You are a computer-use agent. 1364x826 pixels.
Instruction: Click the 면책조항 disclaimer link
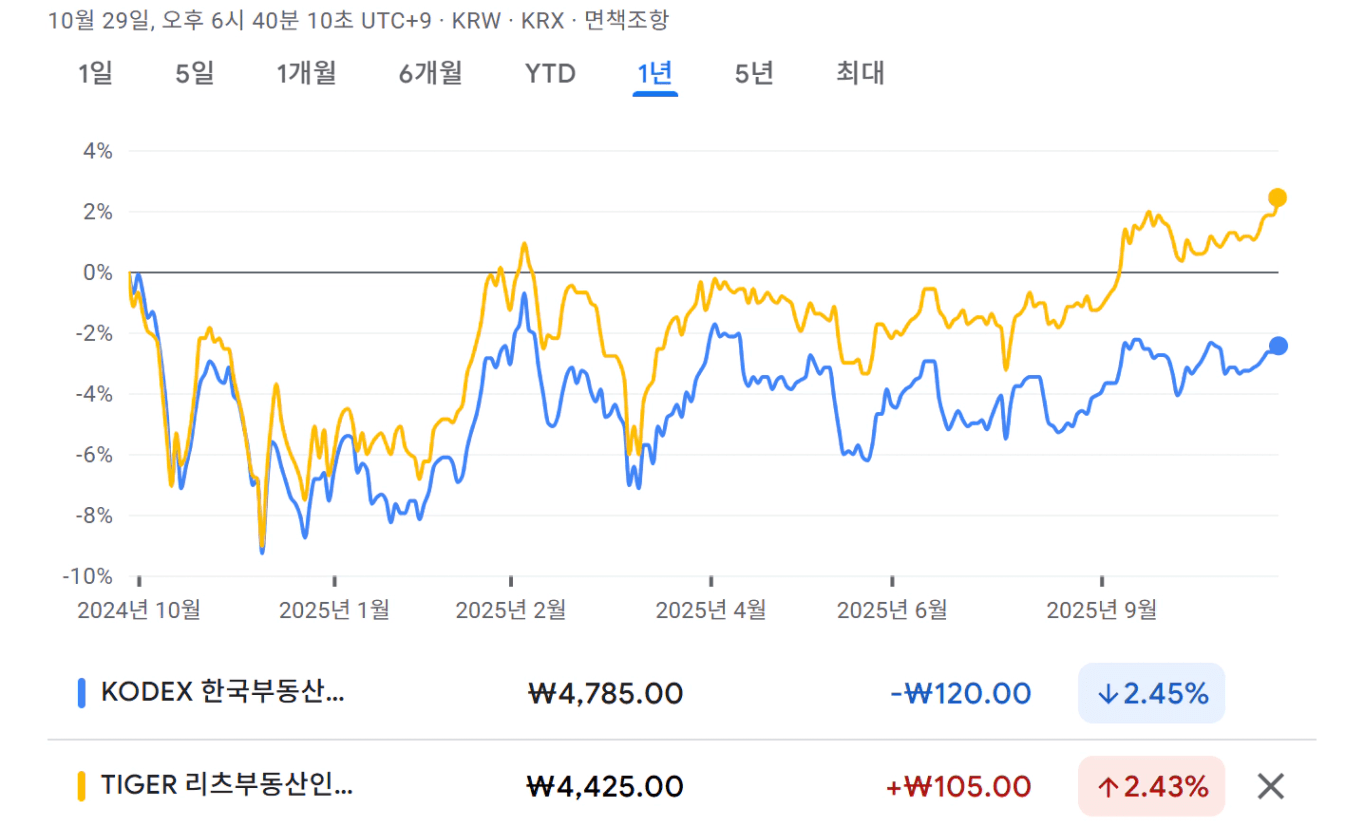(626, 20)
